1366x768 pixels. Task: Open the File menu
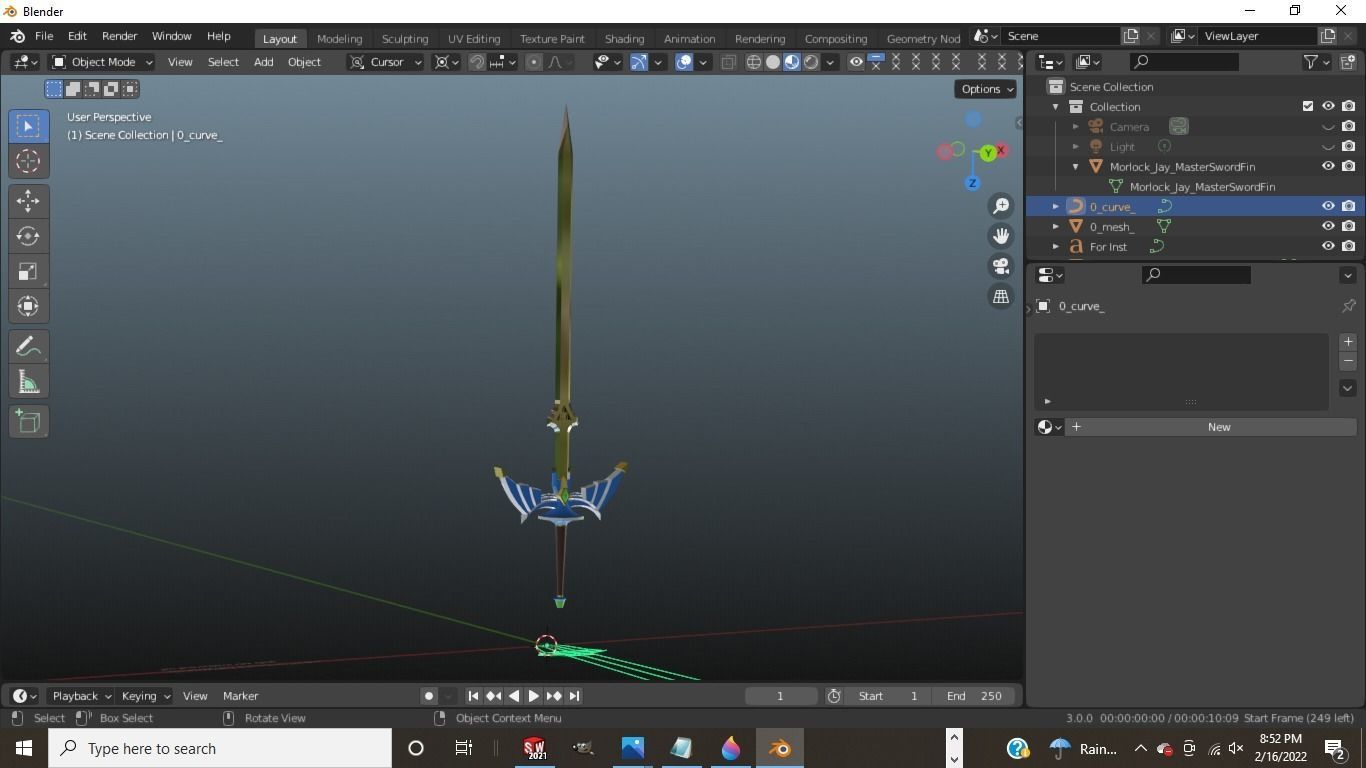(44, 36)
